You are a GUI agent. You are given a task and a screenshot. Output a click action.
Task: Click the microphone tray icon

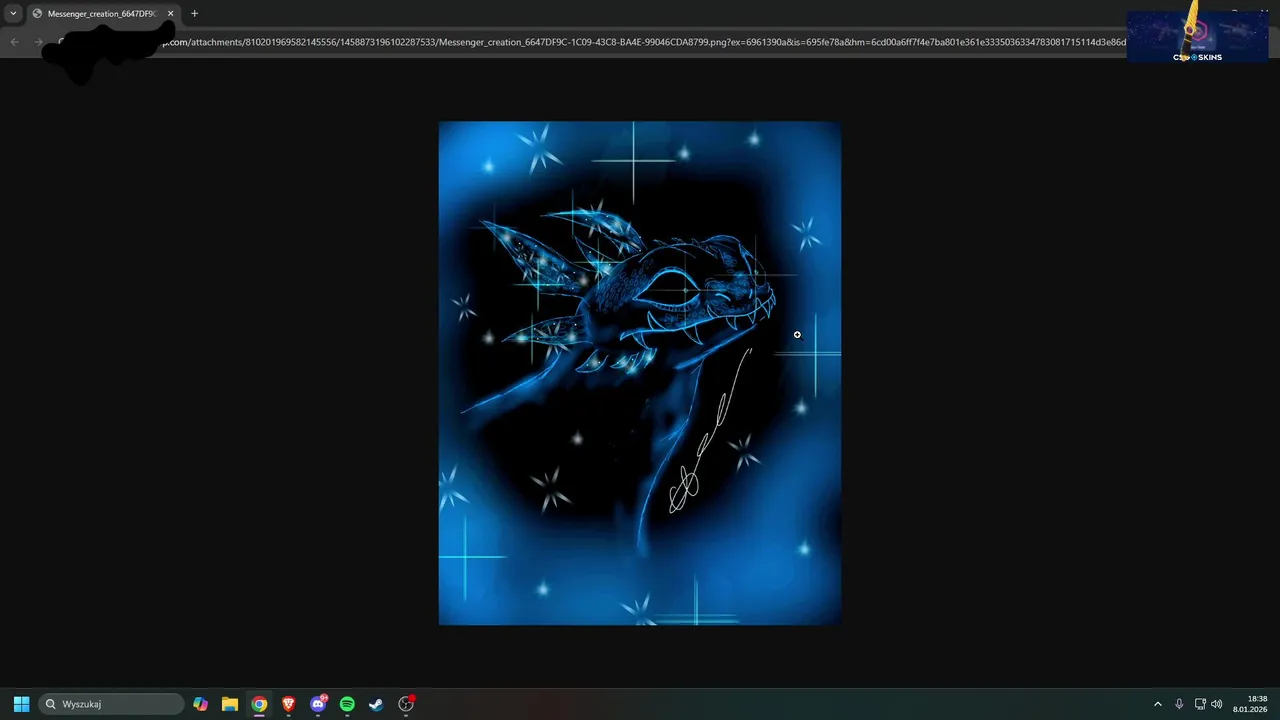pyautogui.click(x=1179, y=704)
